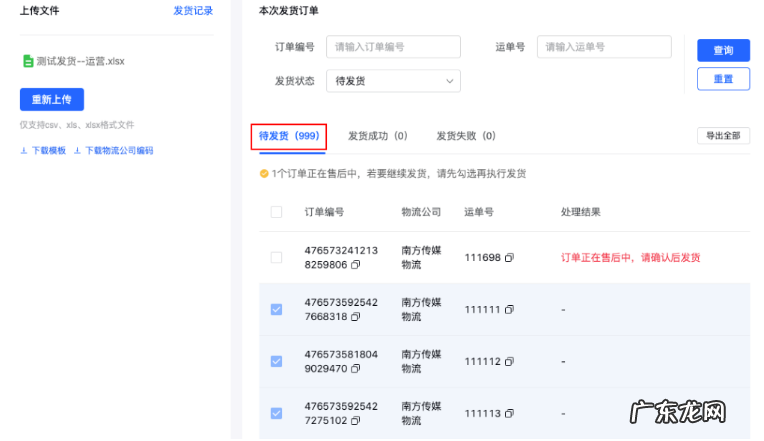
Task: Click the orange warning notice icon
Action: pos(264,173)
